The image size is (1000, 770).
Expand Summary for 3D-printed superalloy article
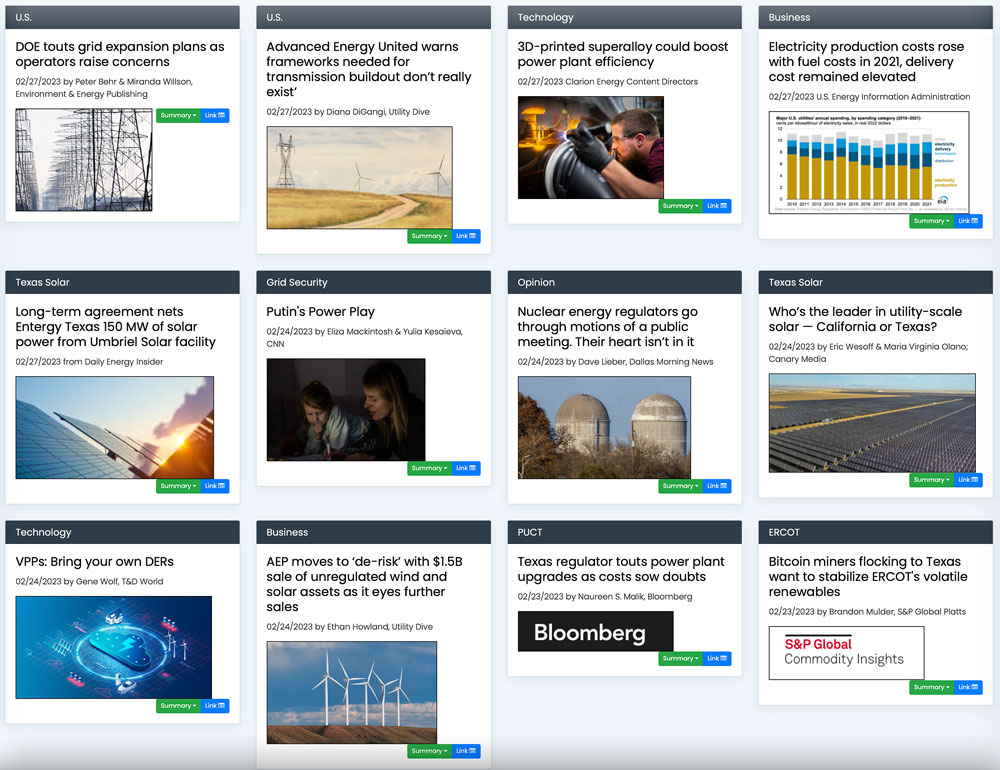pyautogui.click(x=681, y=206)
